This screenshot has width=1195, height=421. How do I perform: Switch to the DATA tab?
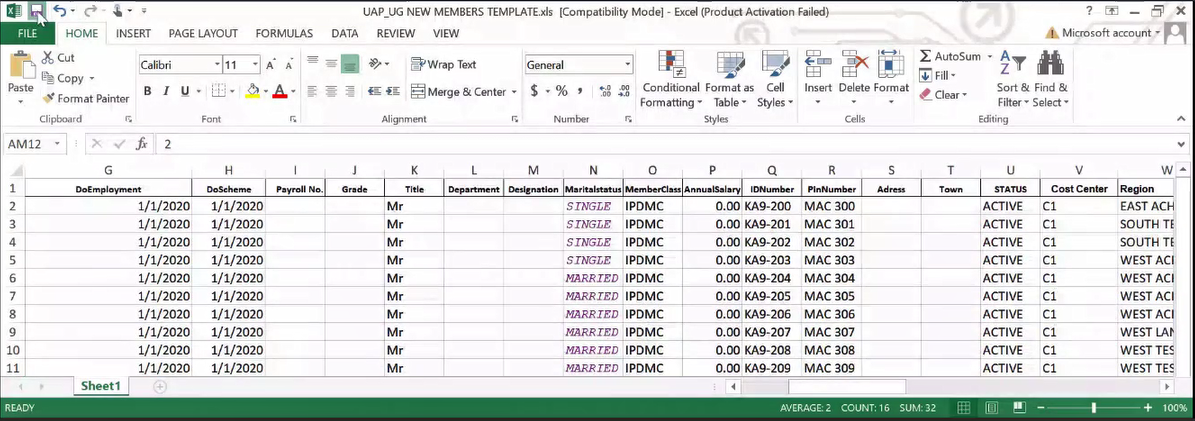pyautogui.click(x=344, y=34)
